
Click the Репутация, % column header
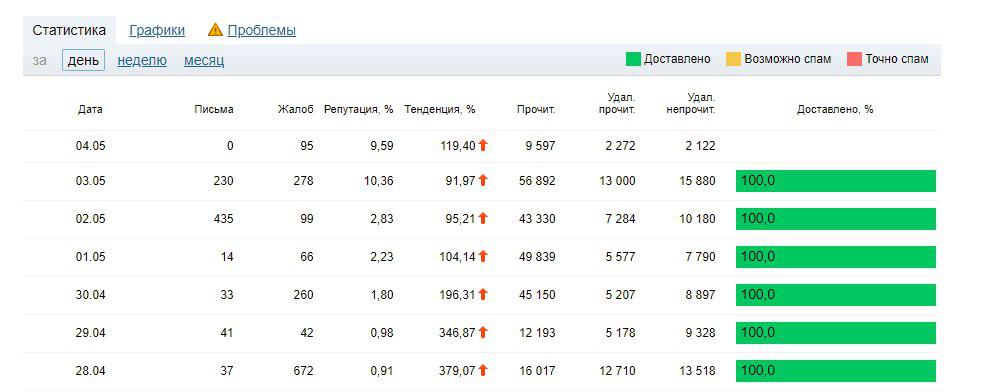pos(359,109)
